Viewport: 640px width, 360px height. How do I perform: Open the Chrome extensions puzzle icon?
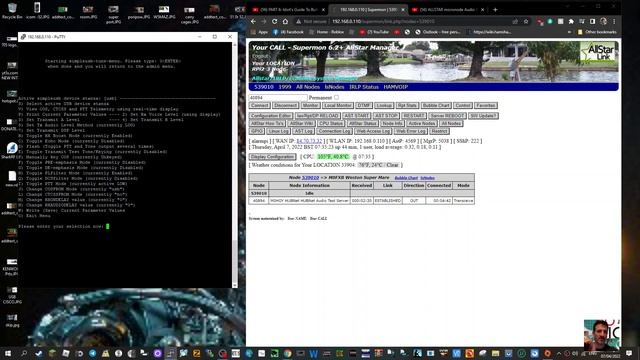click(x=571, y=21)
